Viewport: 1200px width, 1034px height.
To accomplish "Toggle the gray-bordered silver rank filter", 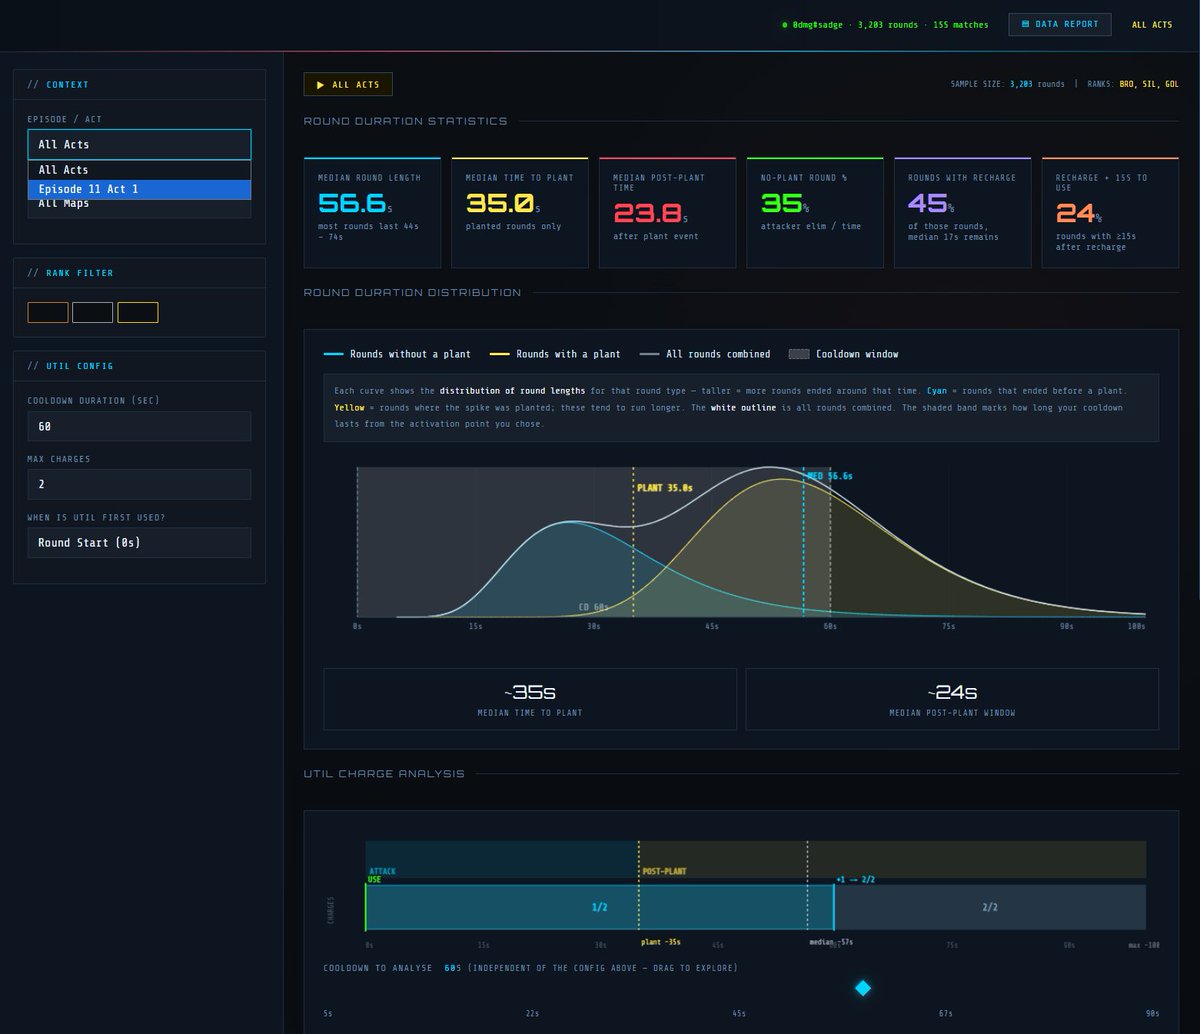I will [93, 312].
